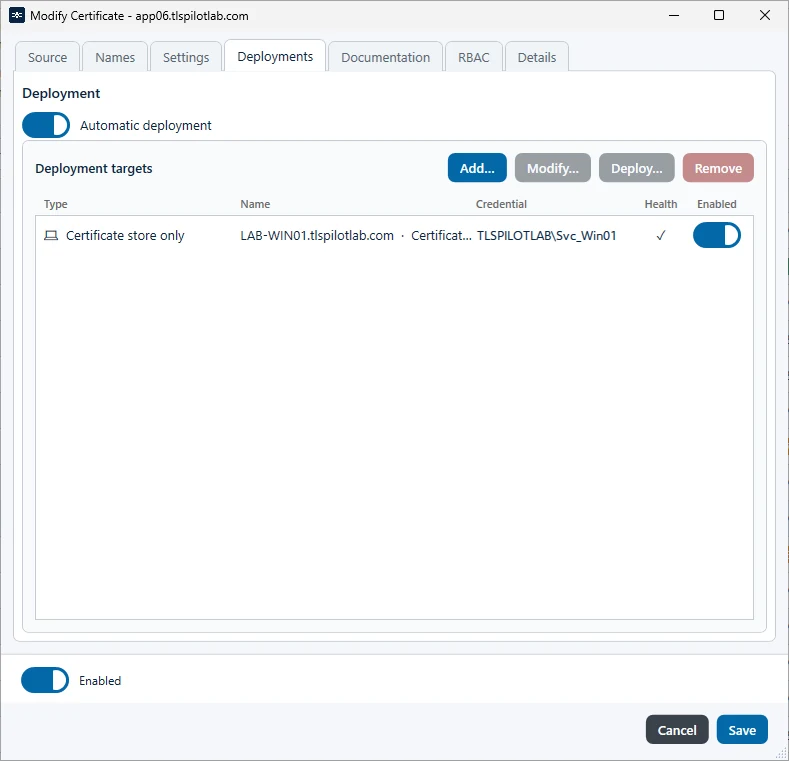Click the Modify... button
The image size is (789, 761).
553,168
